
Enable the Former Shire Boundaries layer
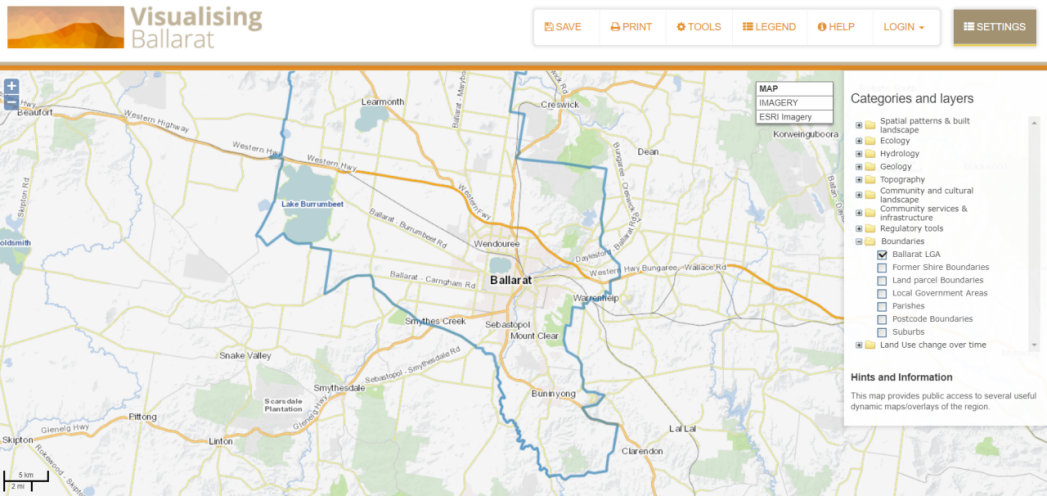point(882,268)
